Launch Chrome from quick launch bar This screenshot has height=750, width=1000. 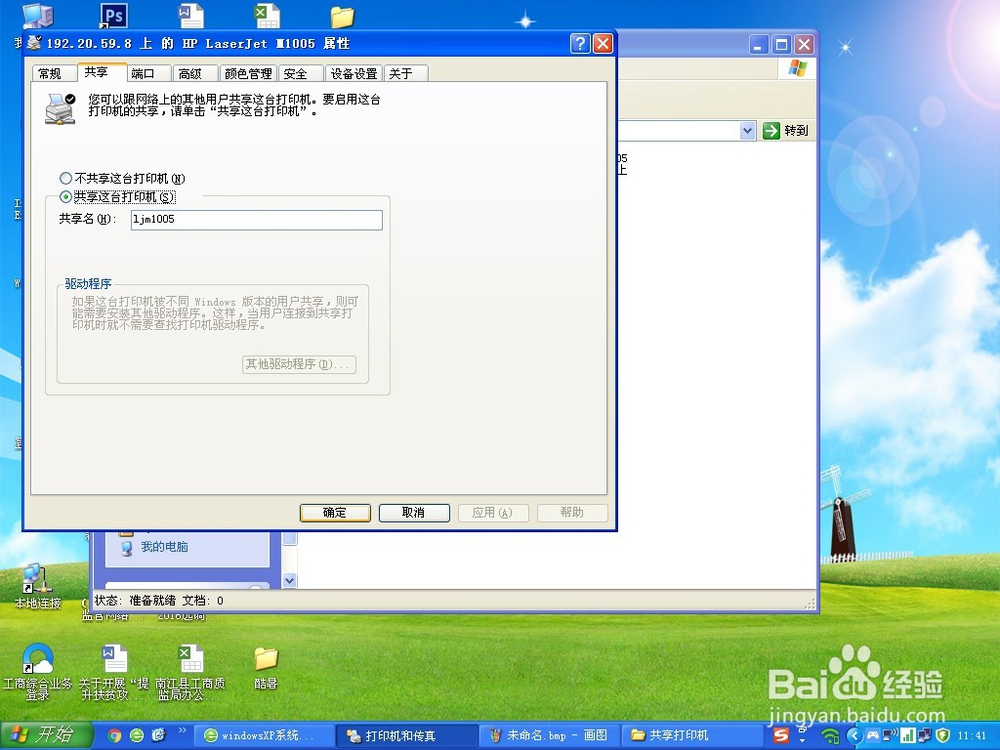pyautogui.click(x=114, y=735)
